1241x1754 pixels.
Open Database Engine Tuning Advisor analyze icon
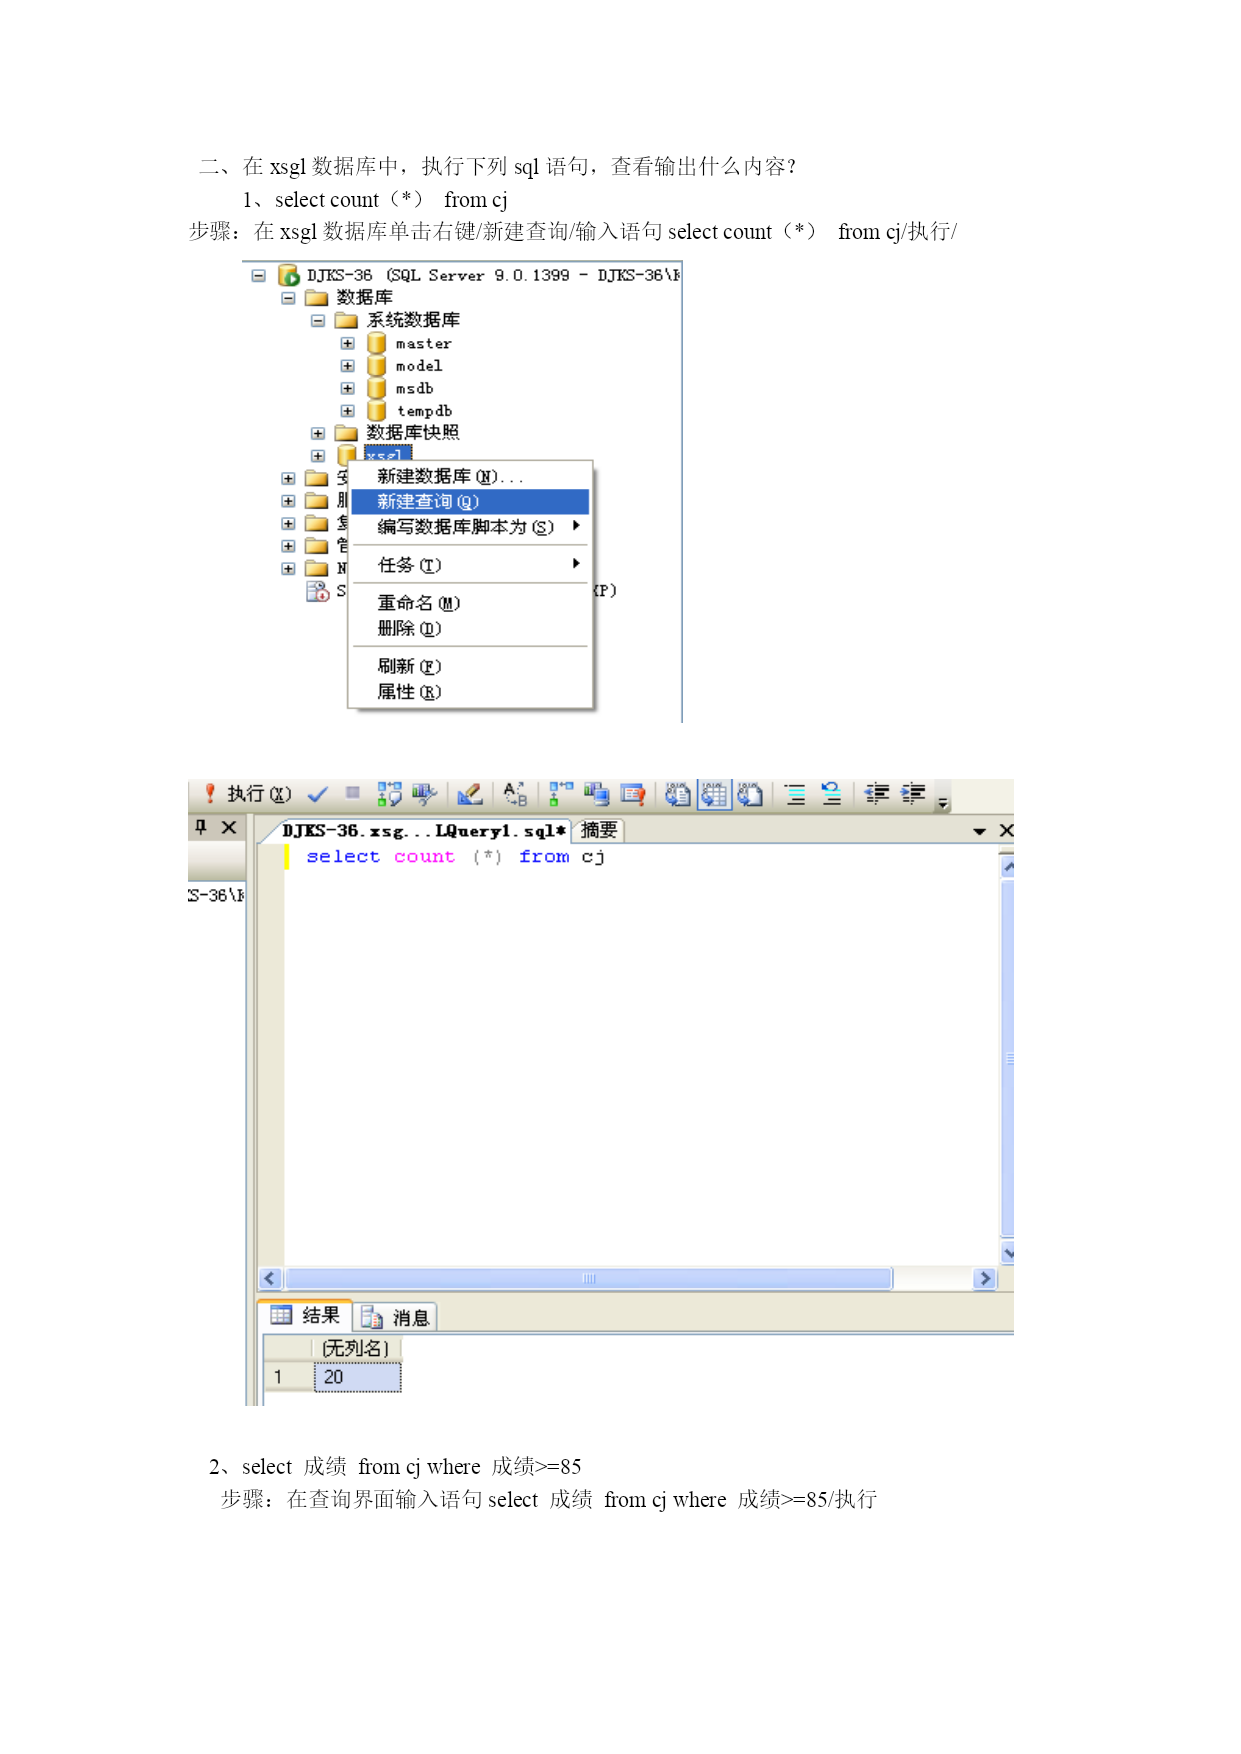point(424,794)
